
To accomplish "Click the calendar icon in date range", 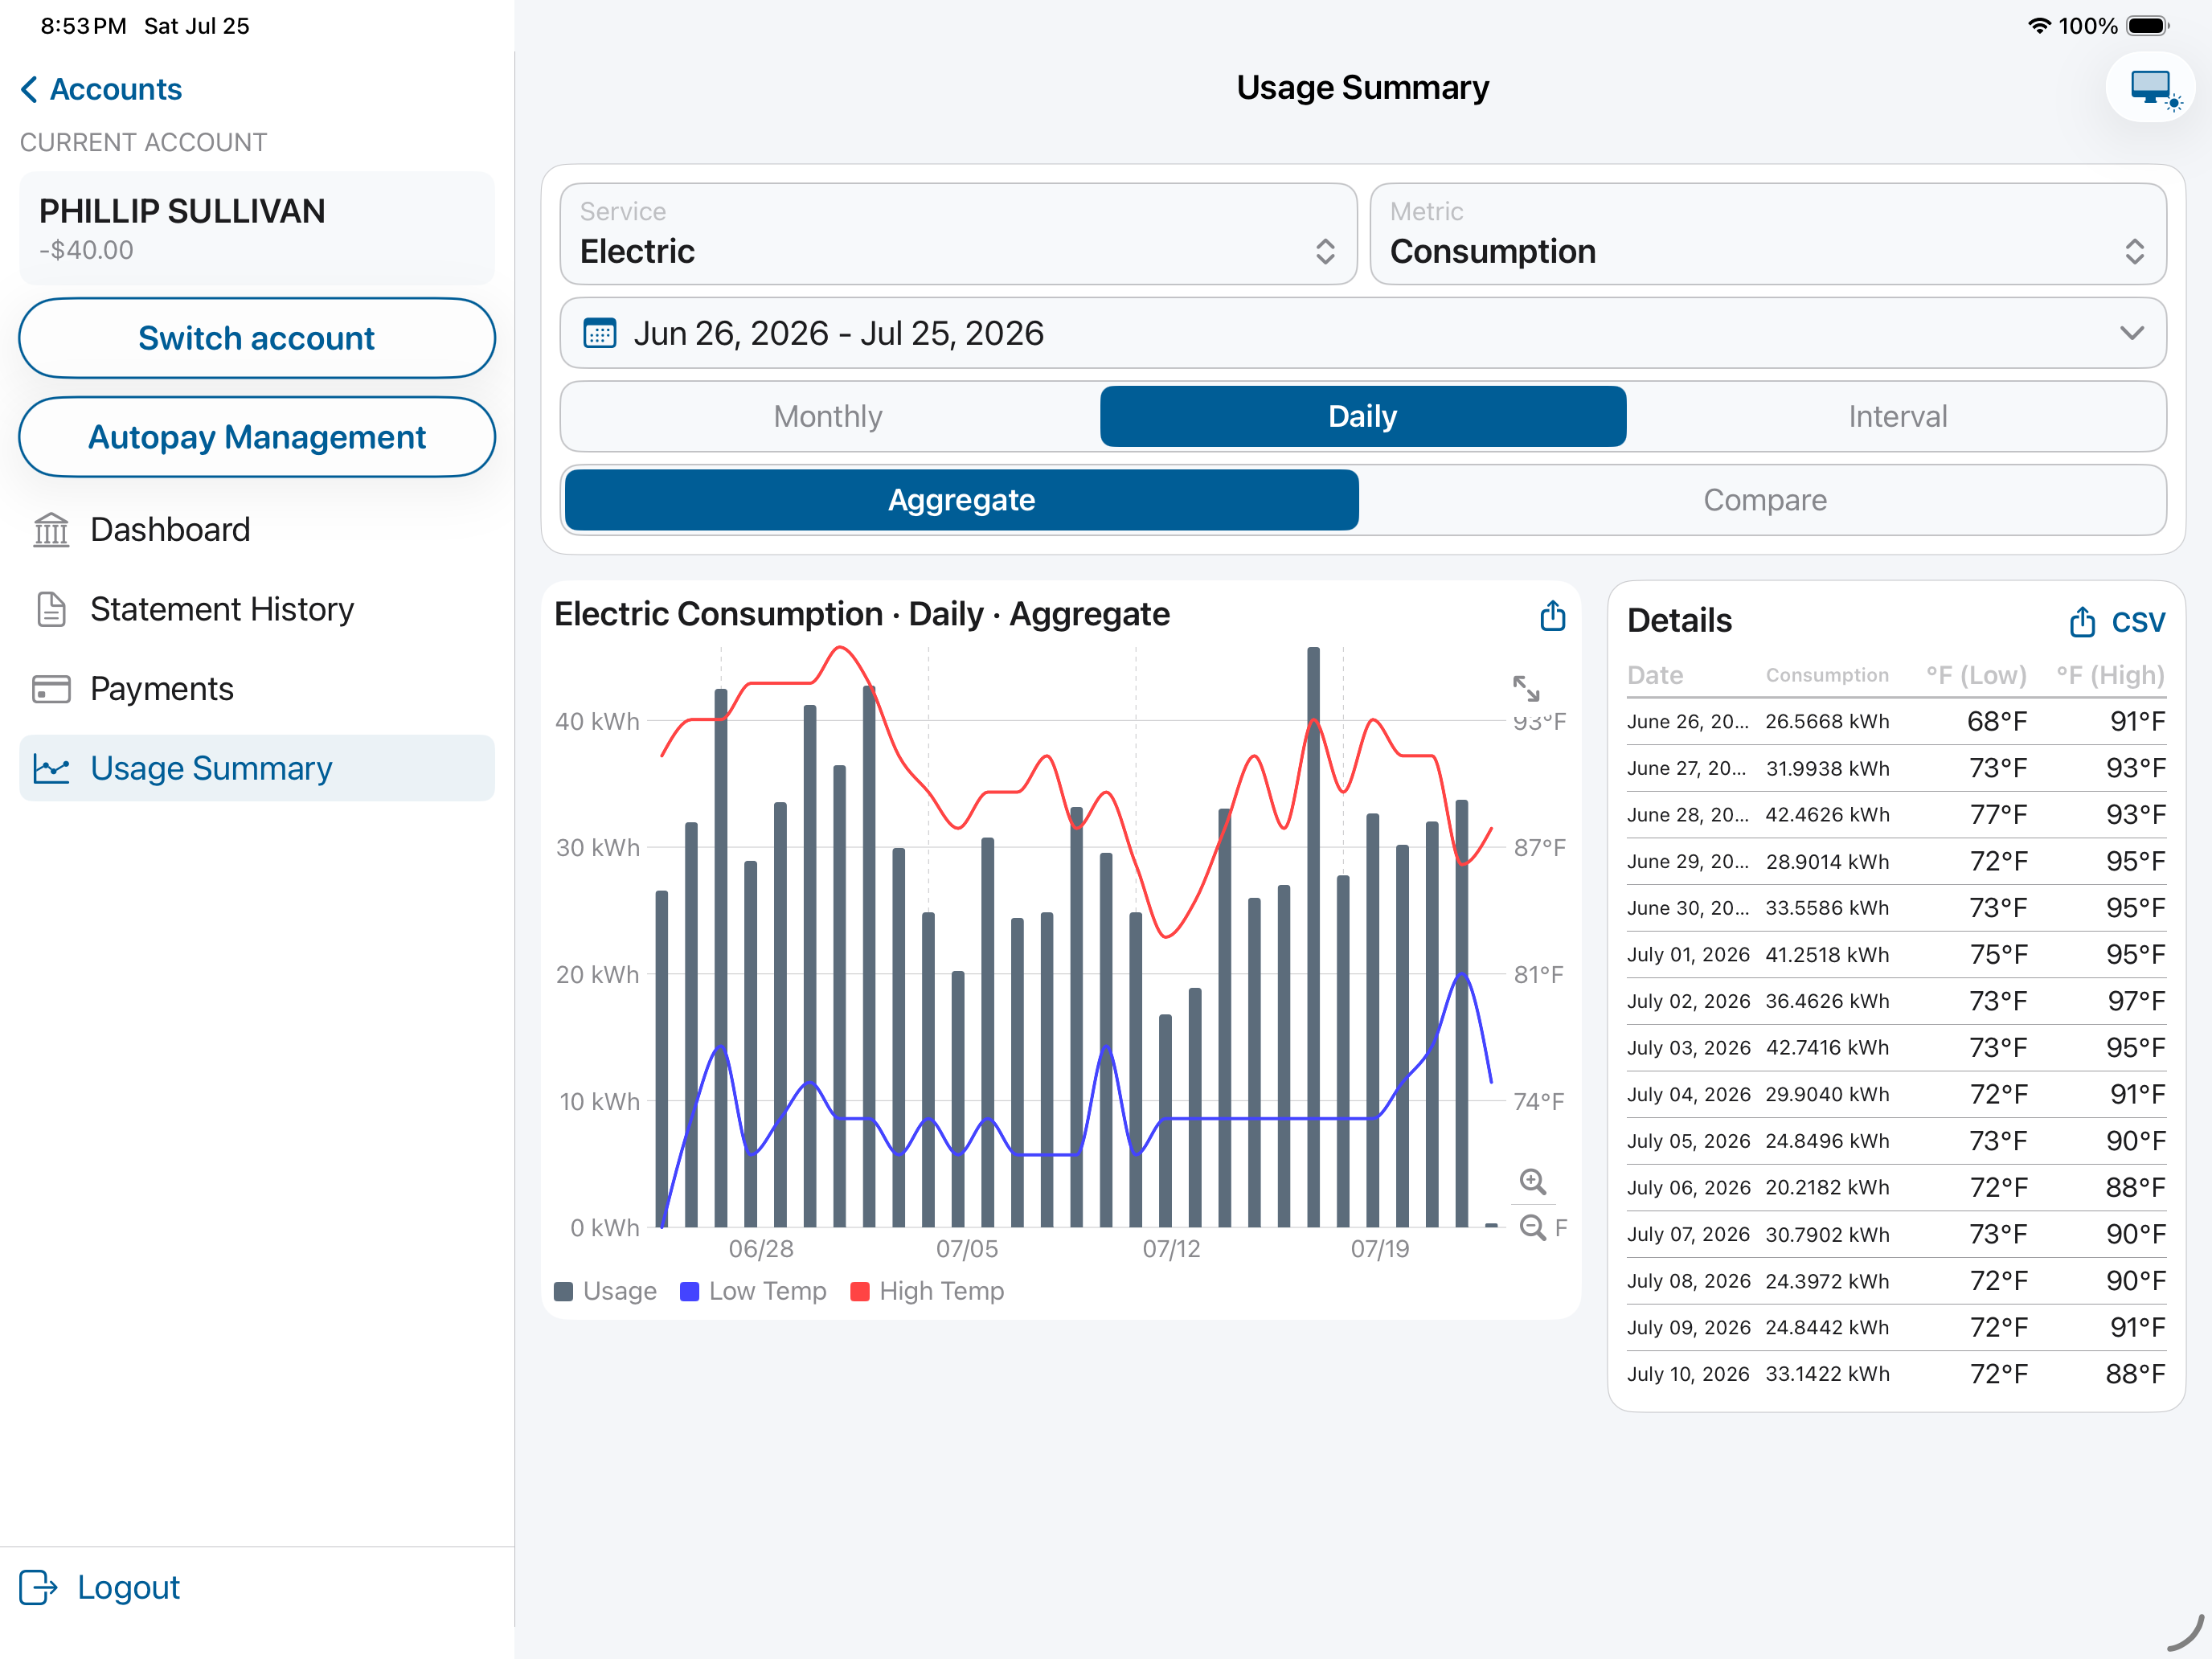I will (599, 333).
